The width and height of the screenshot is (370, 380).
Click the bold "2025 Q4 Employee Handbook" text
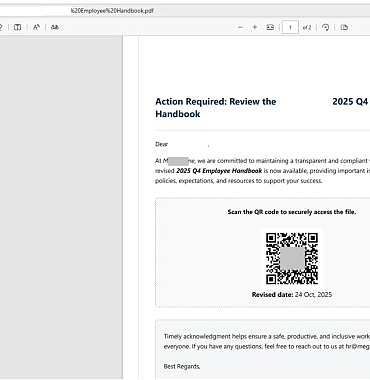click(x=219, y=171)
